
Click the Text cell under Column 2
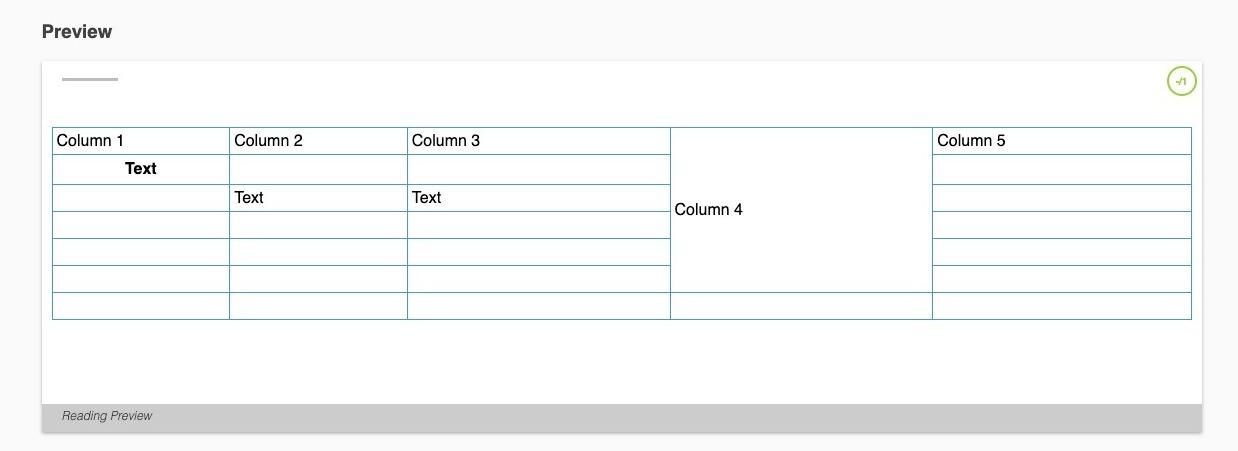[x=318, y=198]
